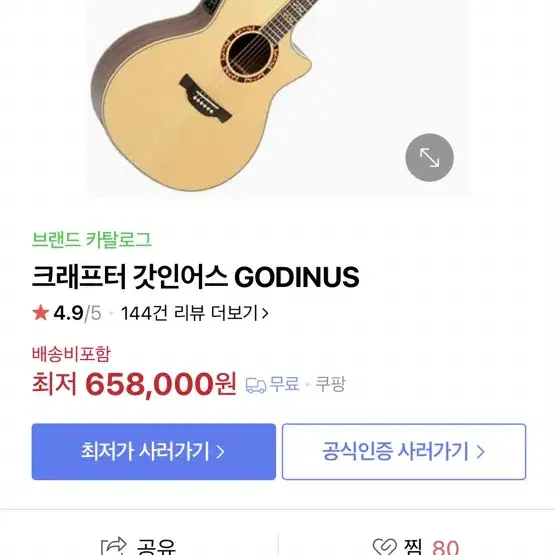Select the 크래프터 갓인어스 GODINUS title
Screen dimensions: 555x555
195,277
